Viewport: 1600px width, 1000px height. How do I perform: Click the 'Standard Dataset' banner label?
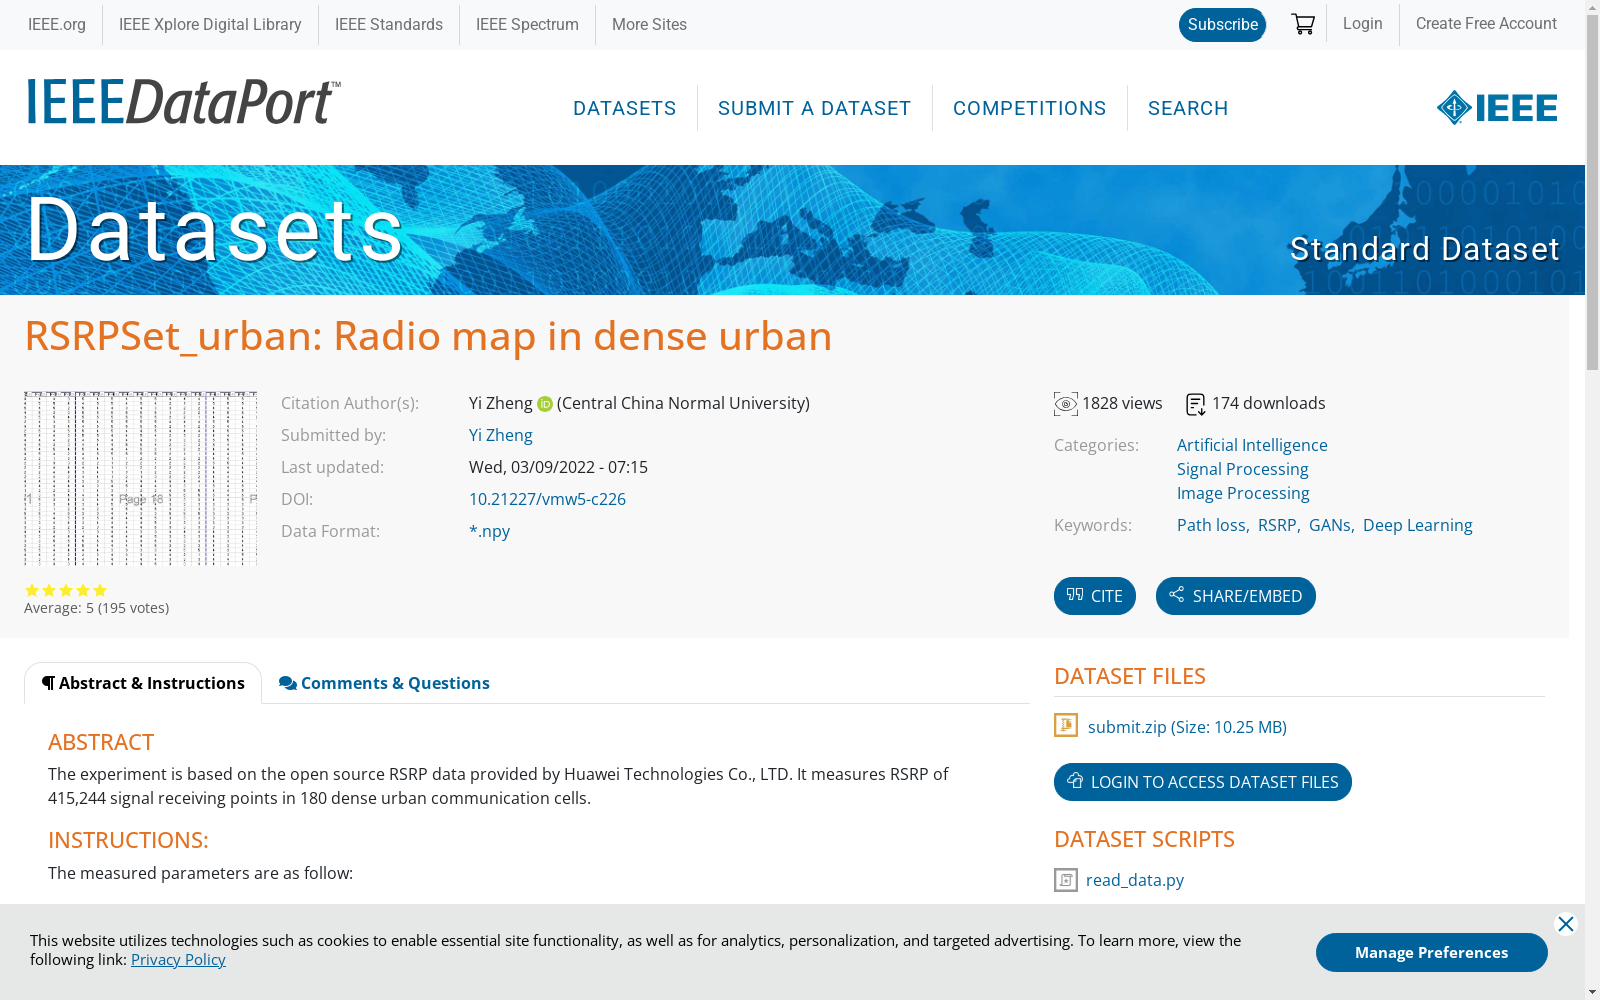click(1424, 249)
